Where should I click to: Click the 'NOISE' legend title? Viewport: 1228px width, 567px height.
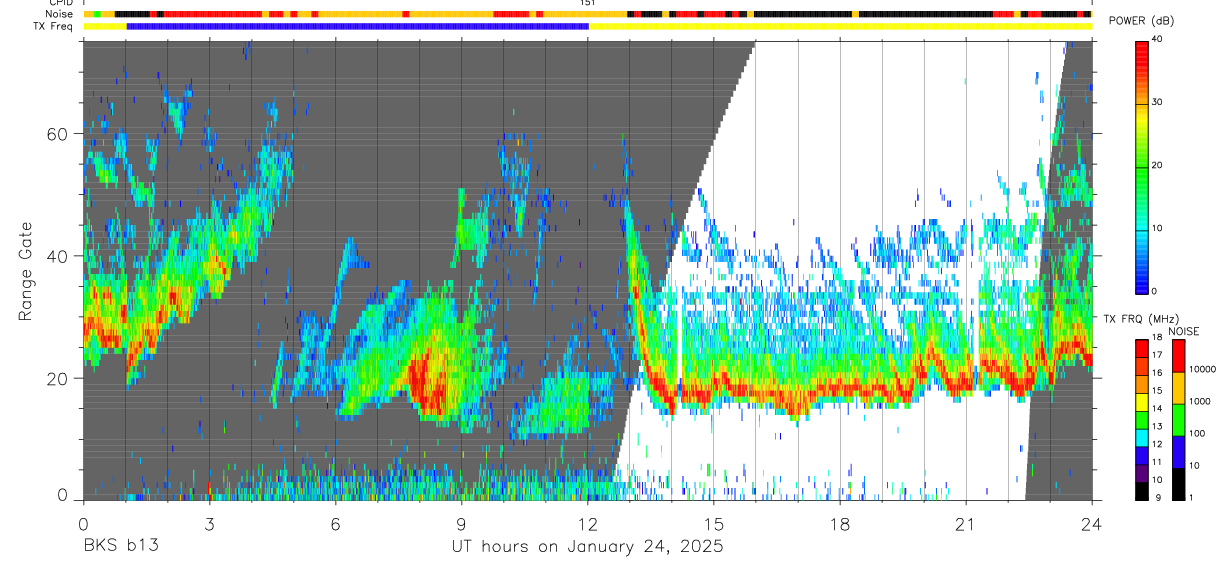[x=1183, y=331]
